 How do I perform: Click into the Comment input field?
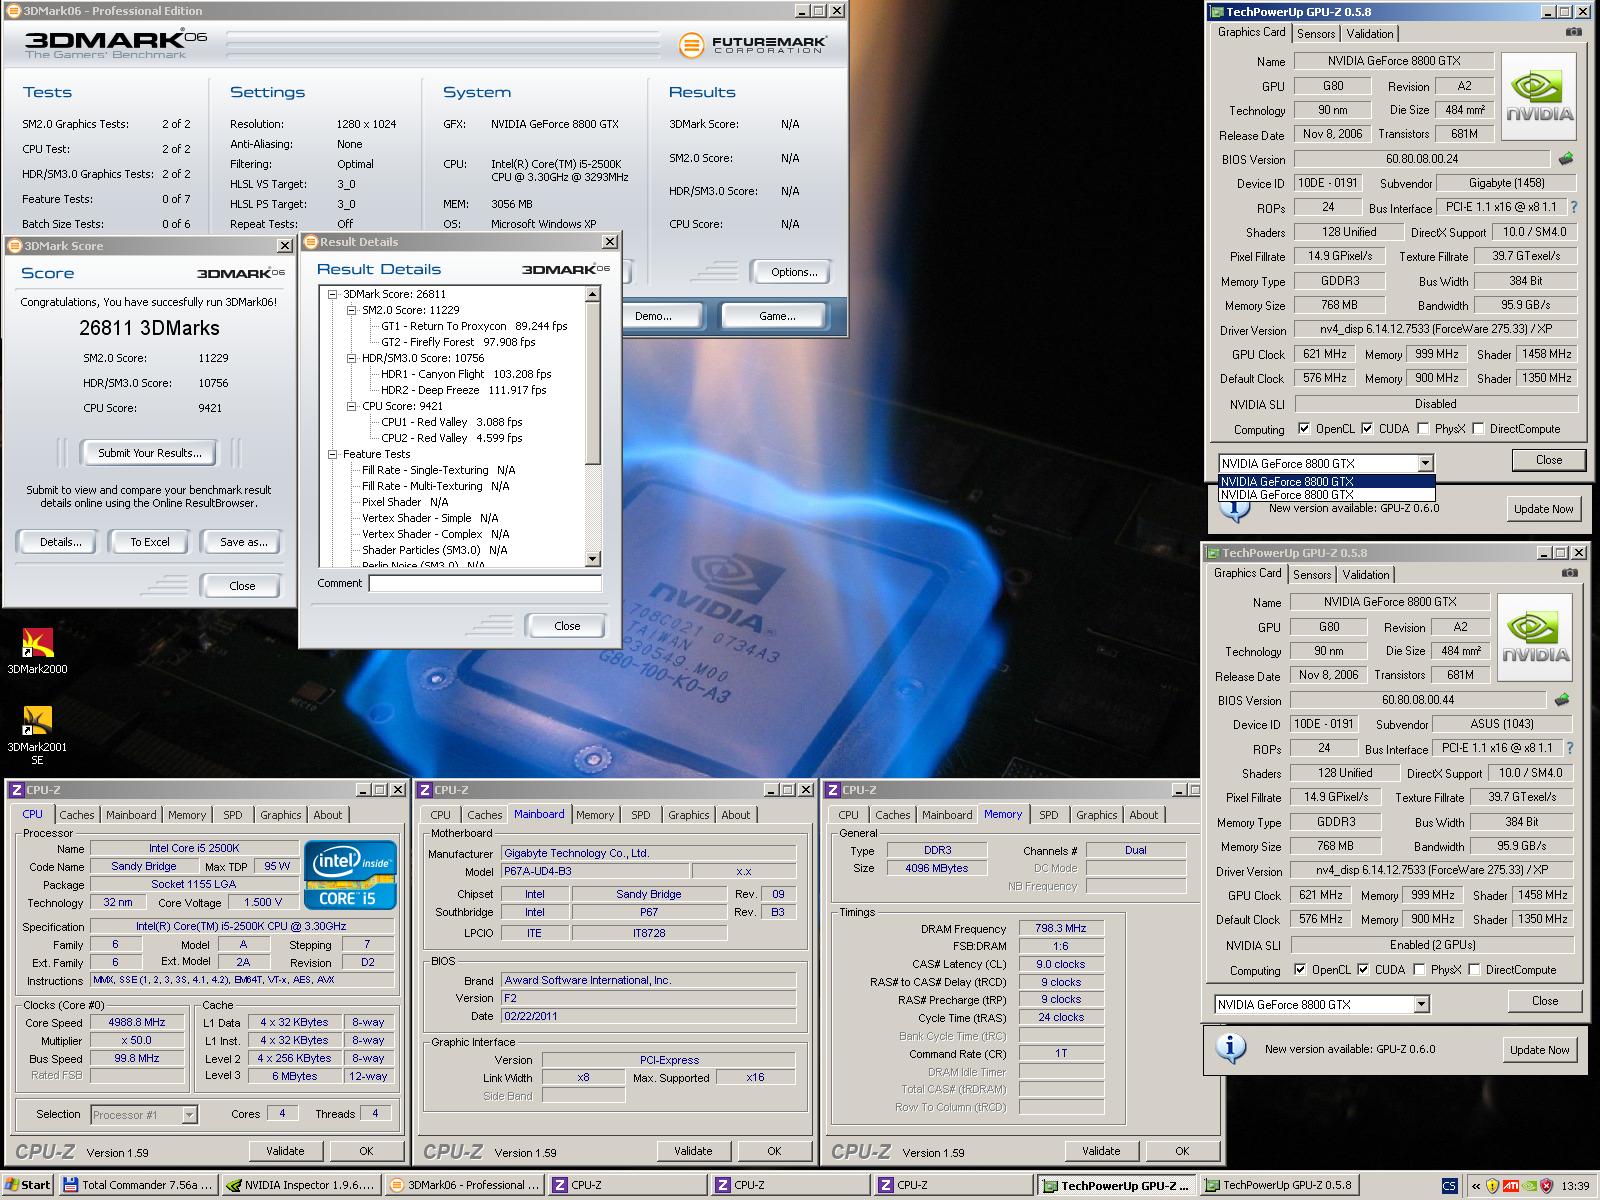point(485,583)
